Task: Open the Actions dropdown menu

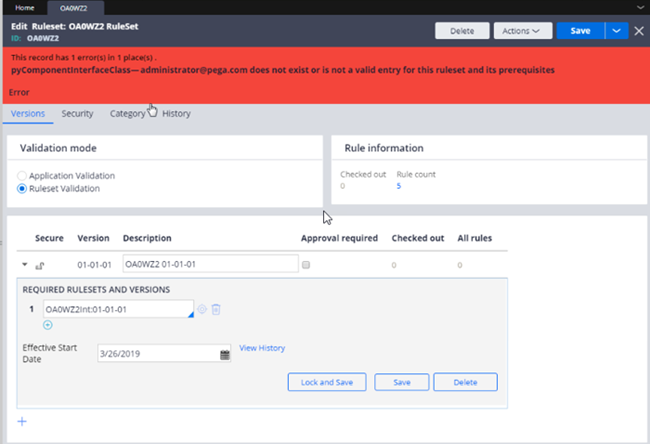Action: click(526, 31)
